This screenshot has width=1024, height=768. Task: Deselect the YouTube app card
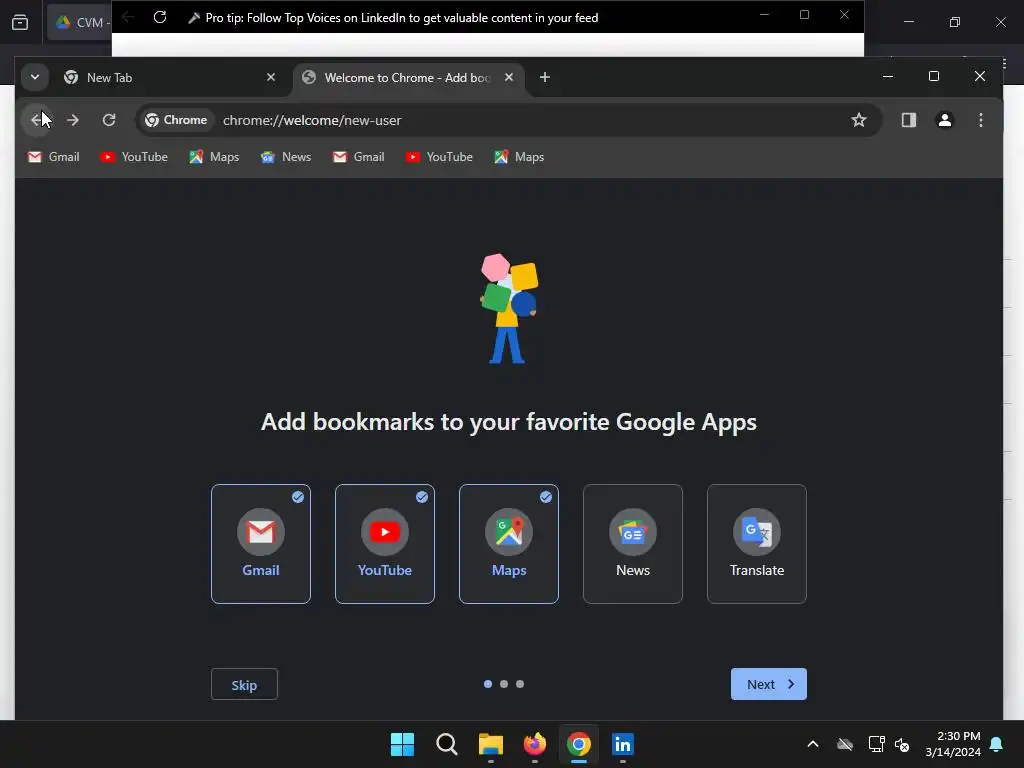(385, 544)
